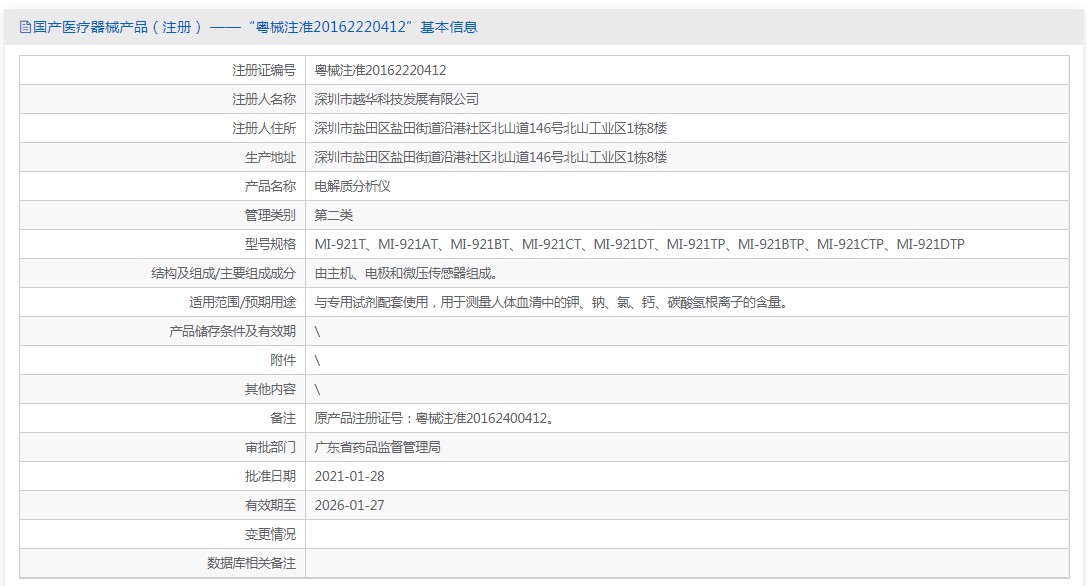Click the label 注册人住所
Screen dimensions: 1087x586
(263, 128)
